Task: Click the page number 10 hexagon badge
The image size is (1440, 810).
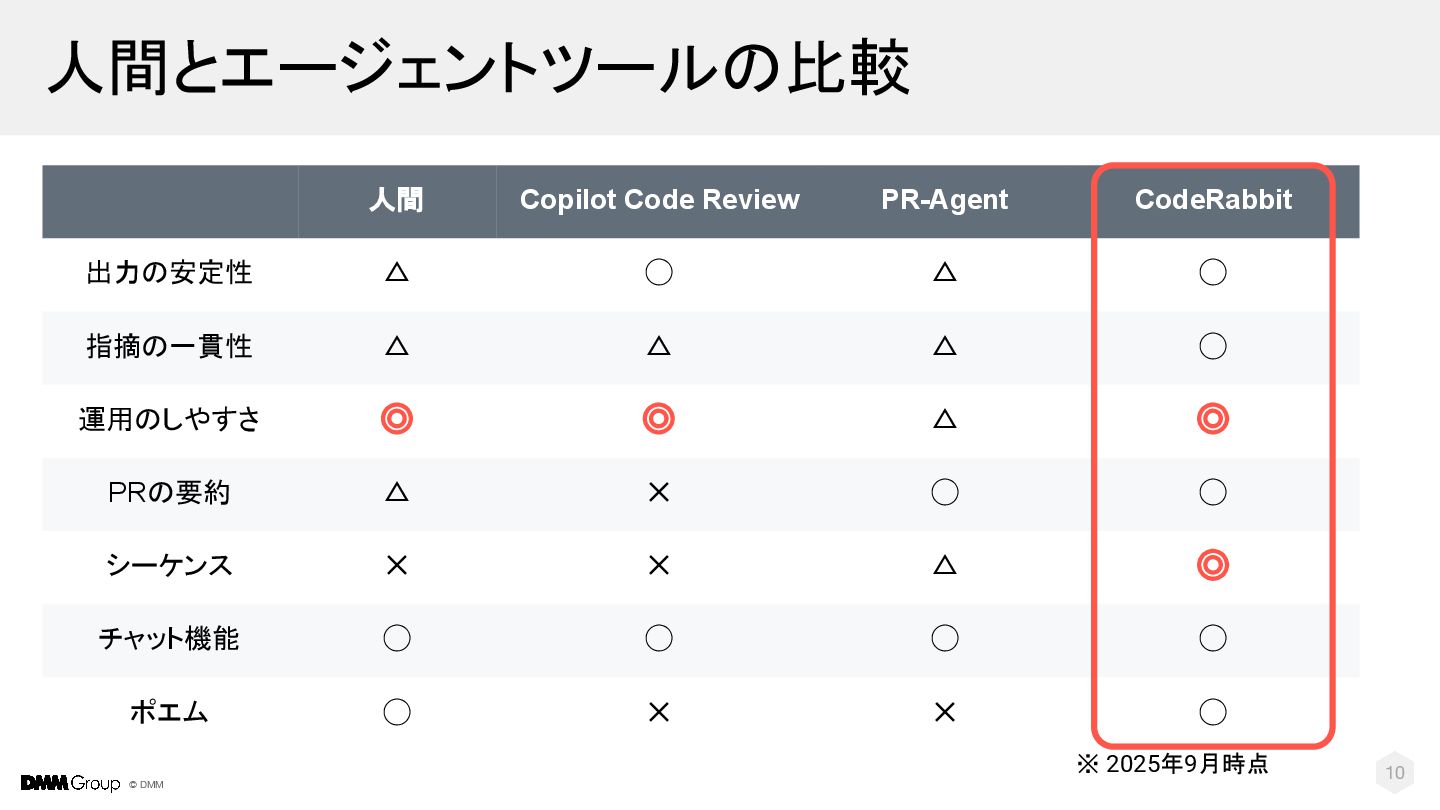Action: tap(1395, 772)
